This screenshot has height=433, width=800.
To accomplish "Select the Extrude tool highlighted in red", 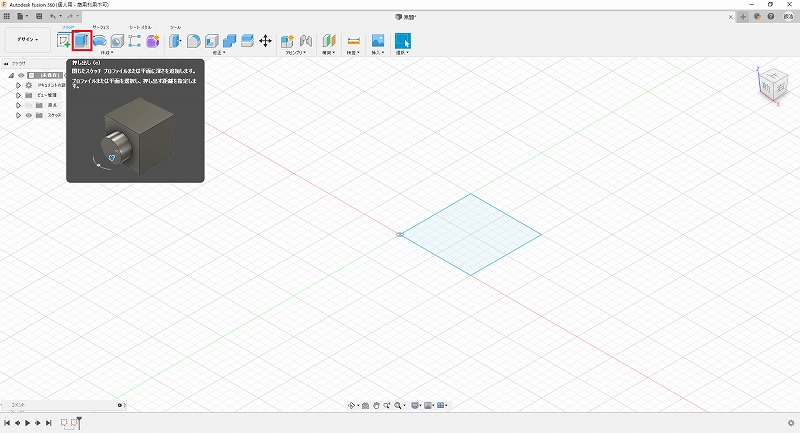I will pos(82,41).
